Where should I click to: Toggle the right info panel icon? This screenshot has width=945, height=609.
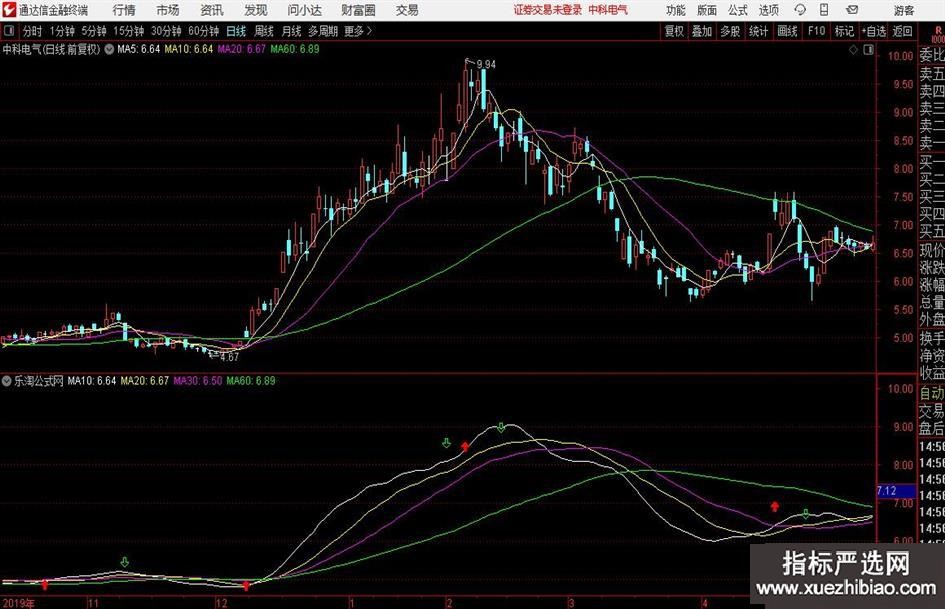pyautogui.click(x=868, y=50)
